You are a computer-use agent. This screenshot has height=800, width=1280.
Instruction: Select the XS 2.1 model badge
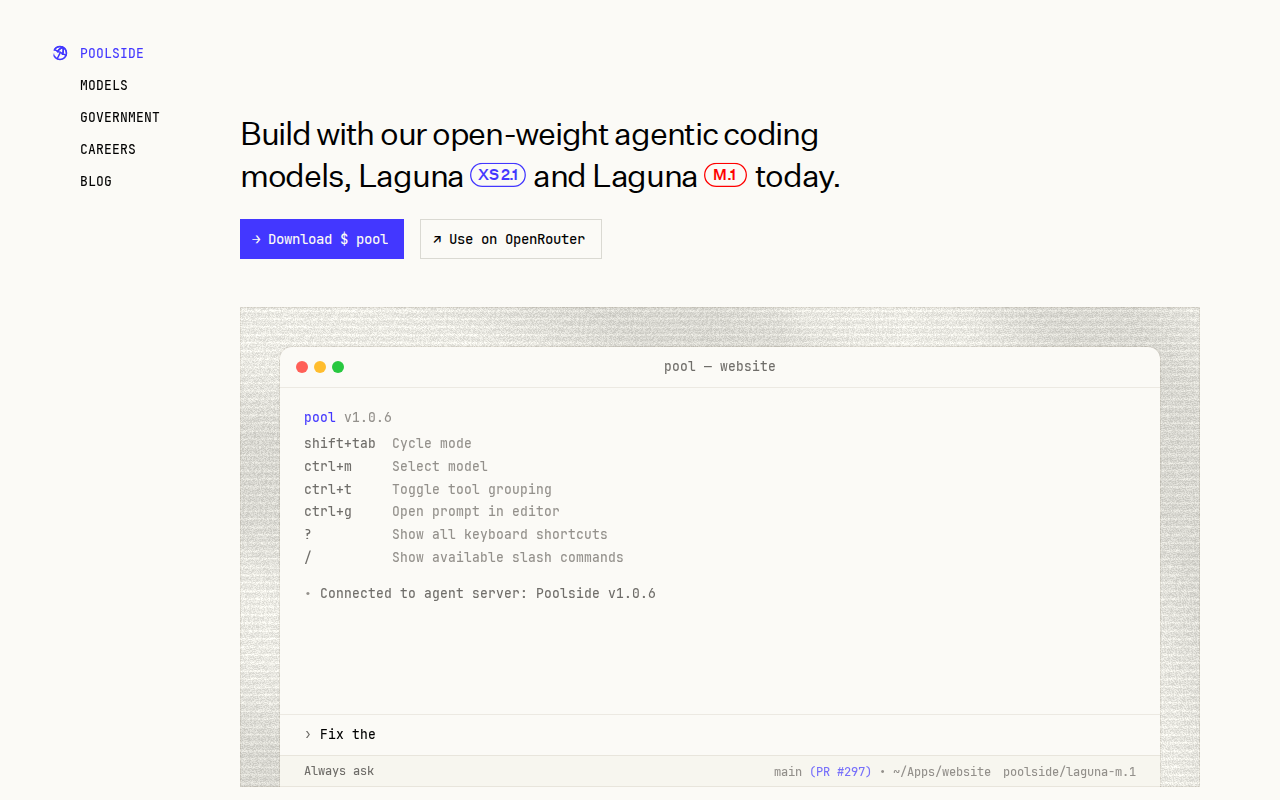(498, 175)
